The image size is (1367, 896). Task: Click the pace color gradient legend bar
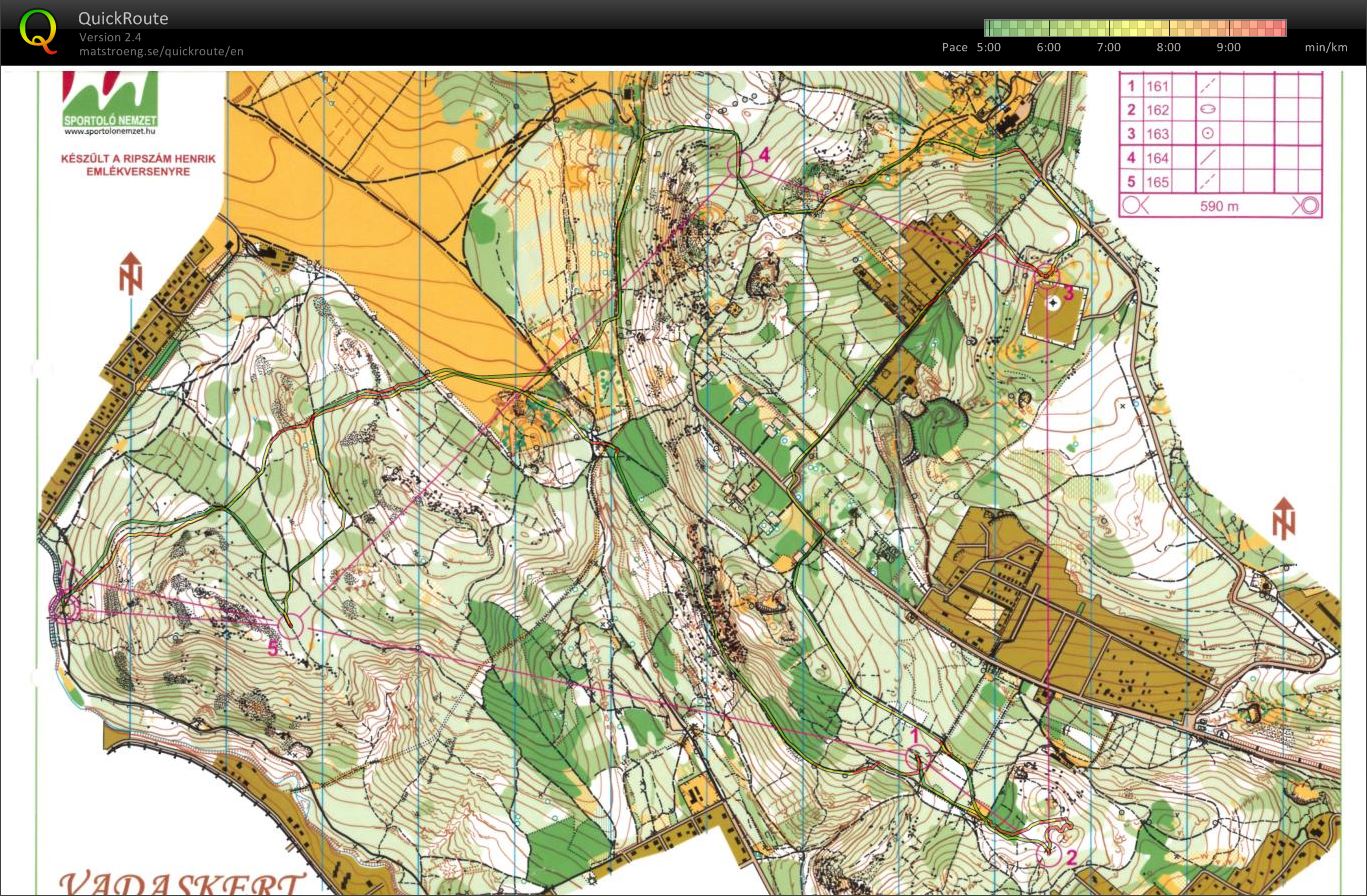1135,28
